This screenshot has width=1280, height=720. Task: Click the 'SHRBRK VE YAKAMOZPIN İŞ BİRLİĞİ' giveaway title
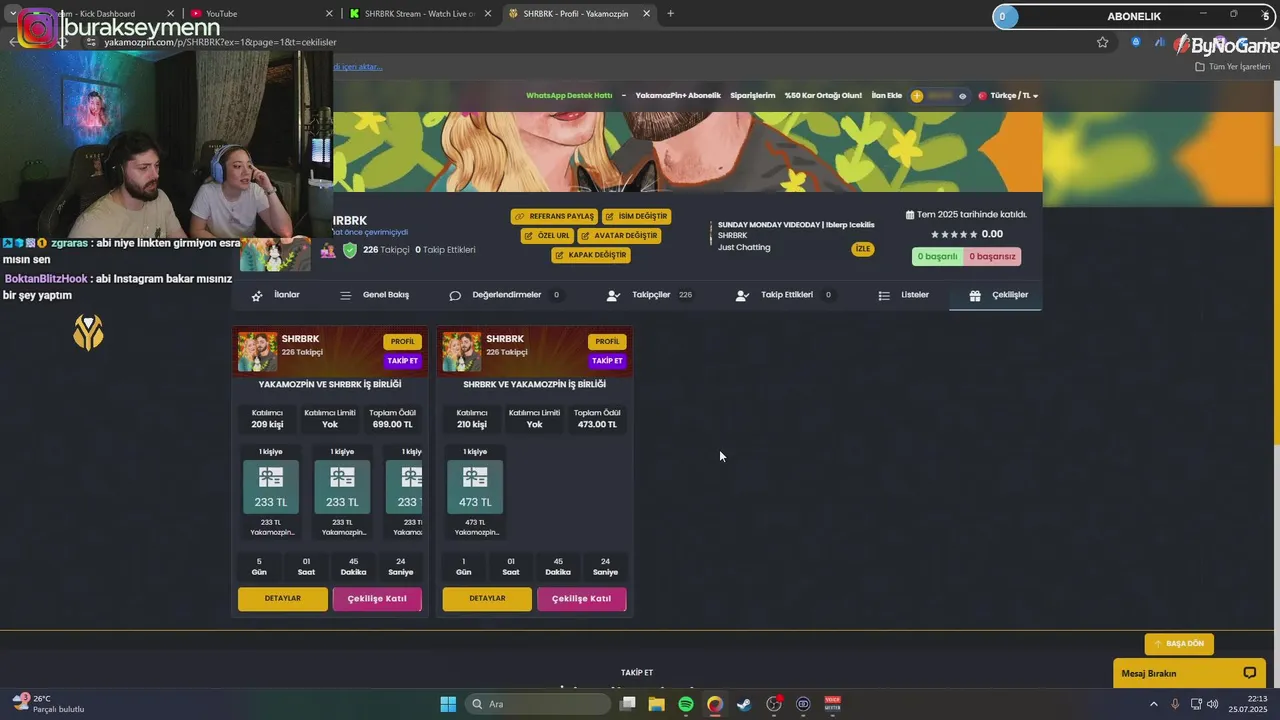pos(534,384)
